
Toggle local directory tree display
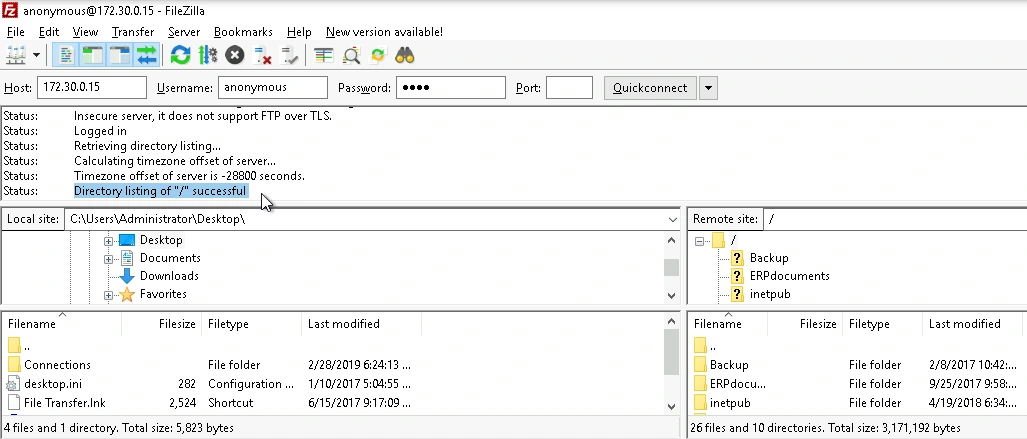click(92, 56)
